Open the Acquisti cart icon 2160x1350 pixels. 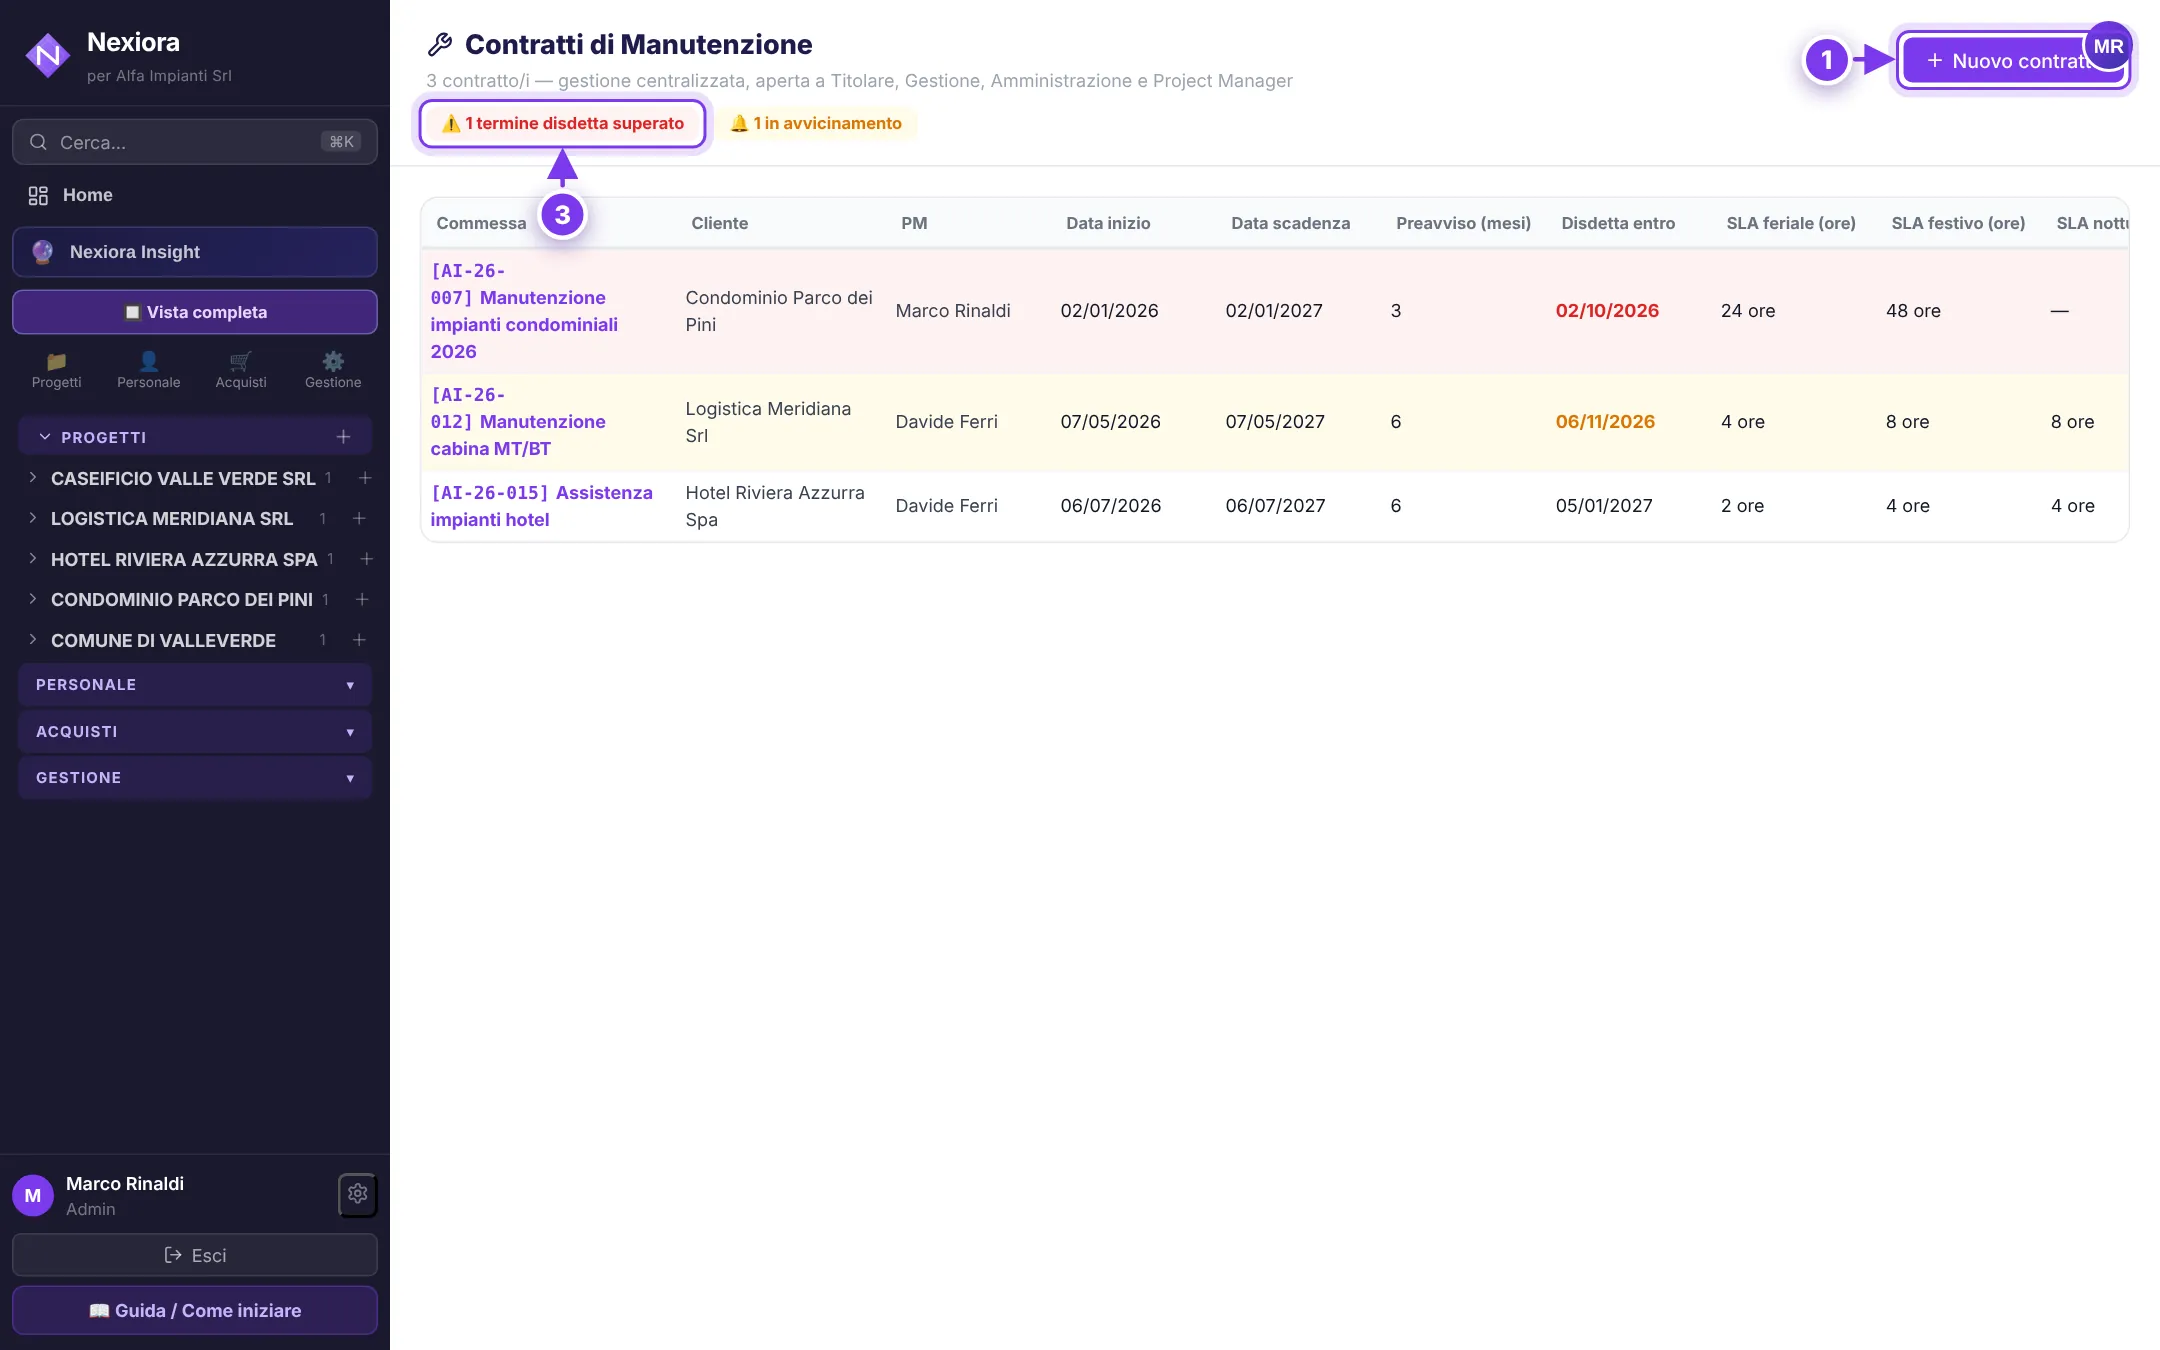point(241,370)
